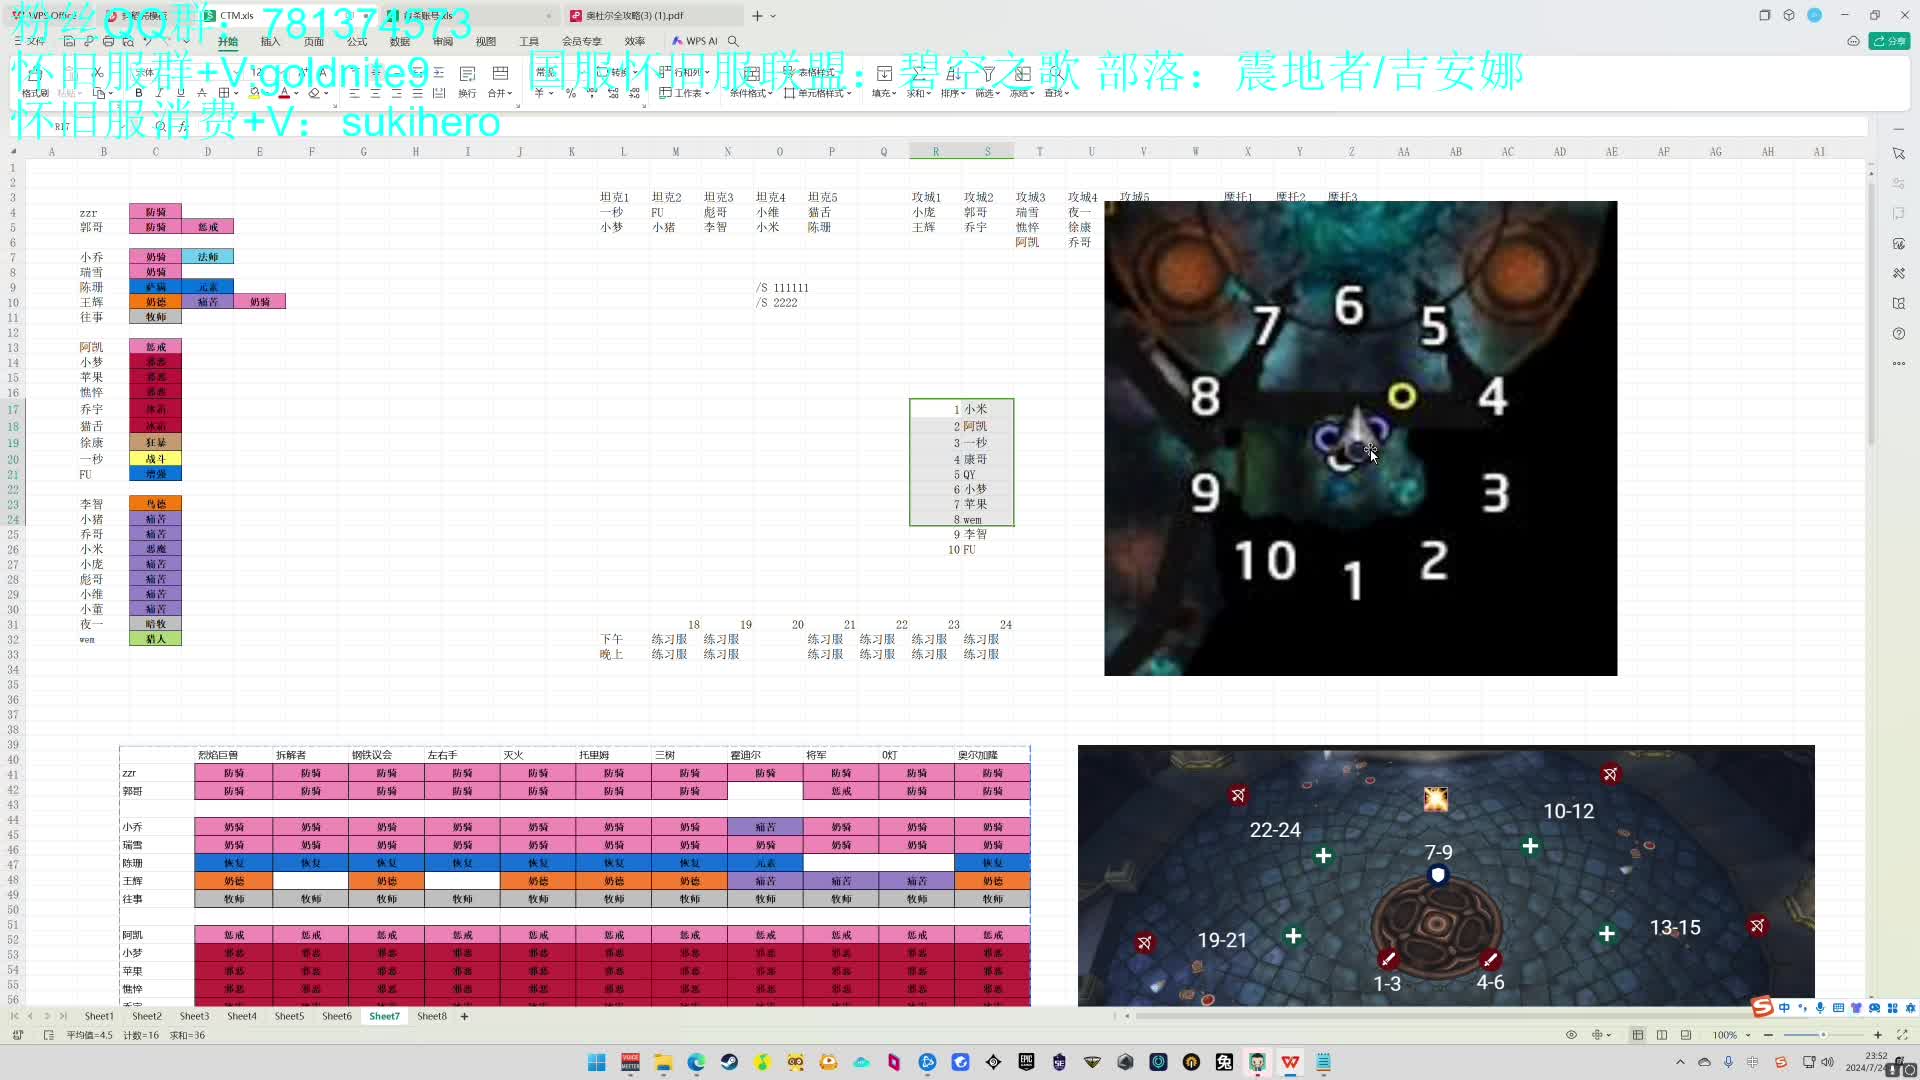Click the Share (分享) button
The width and height of the screenshot is (1920, 1080).
pyautogui.click(x=1890, y=41)
